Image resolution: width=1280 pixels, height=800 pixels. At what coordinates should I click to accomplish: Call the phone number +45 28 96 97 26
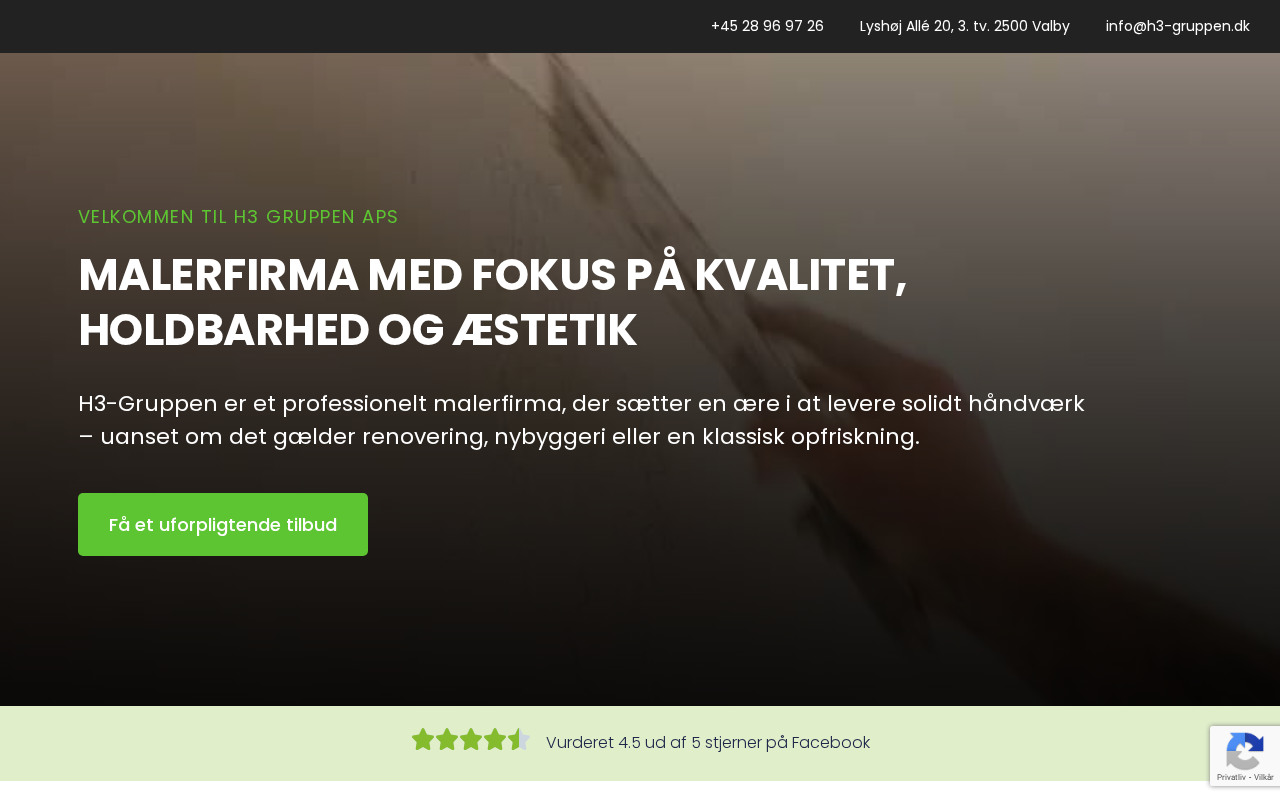click(x=767, y=26)
